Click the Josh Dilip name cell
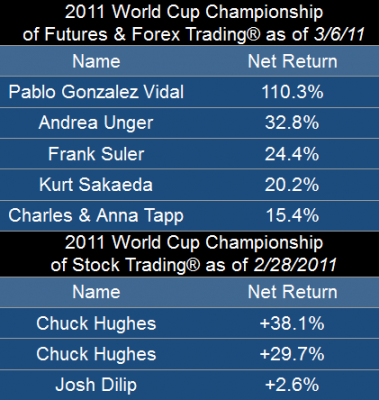This screenshot has width=379, height=400. point(96,385)
